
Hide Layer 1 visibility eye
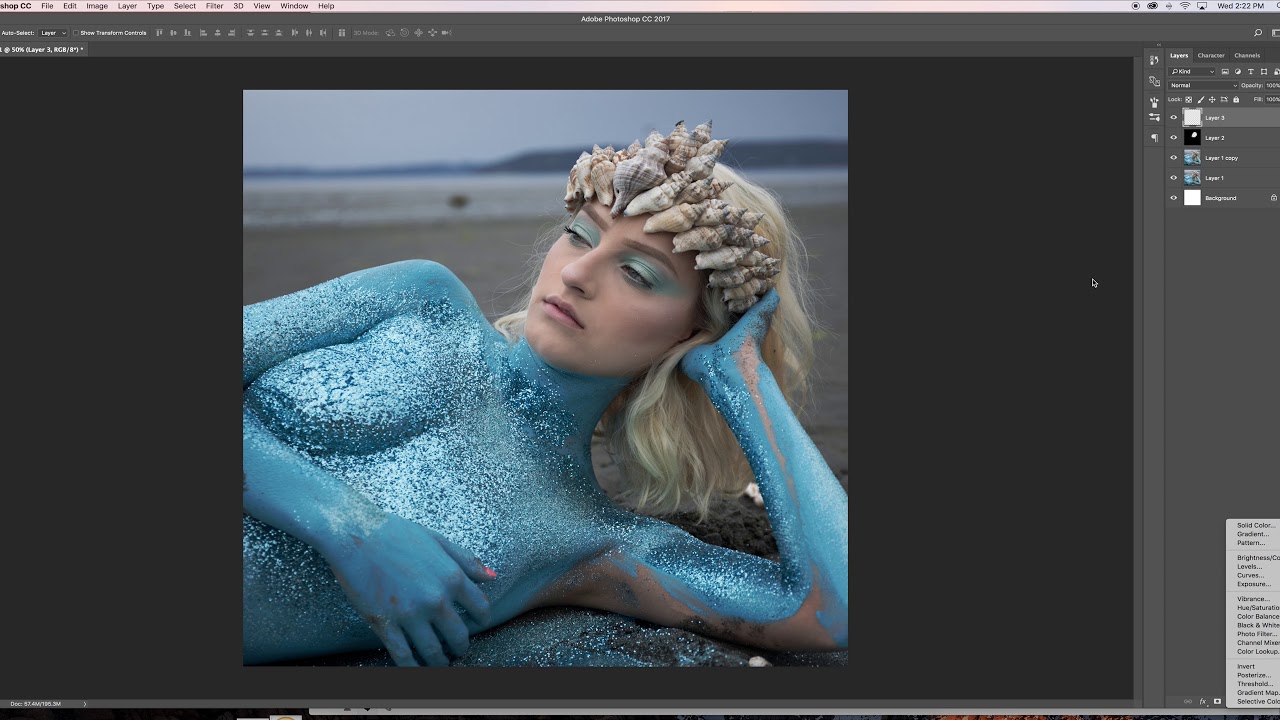1174,177
